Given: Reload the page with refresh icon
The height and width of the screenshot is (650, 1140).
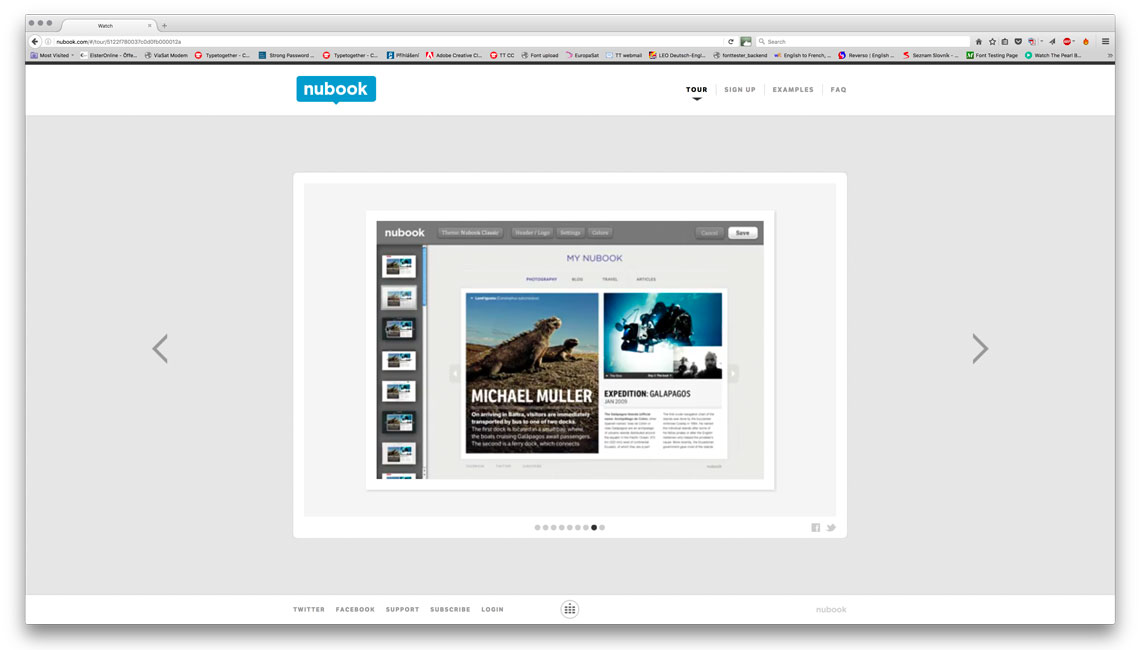Looking at the screenshot, I should click(731, 41).
